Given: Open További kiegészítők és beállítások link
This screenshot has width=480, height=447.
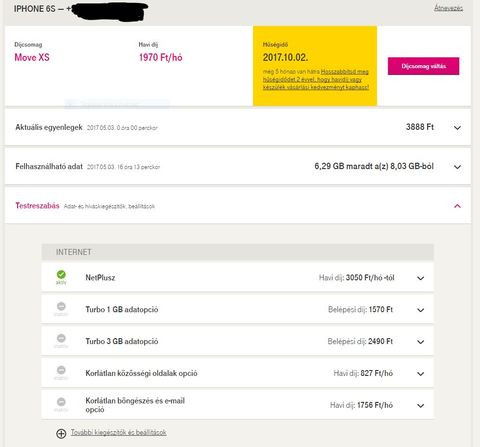Looking at the screenshot, I should tap(119, 433).
